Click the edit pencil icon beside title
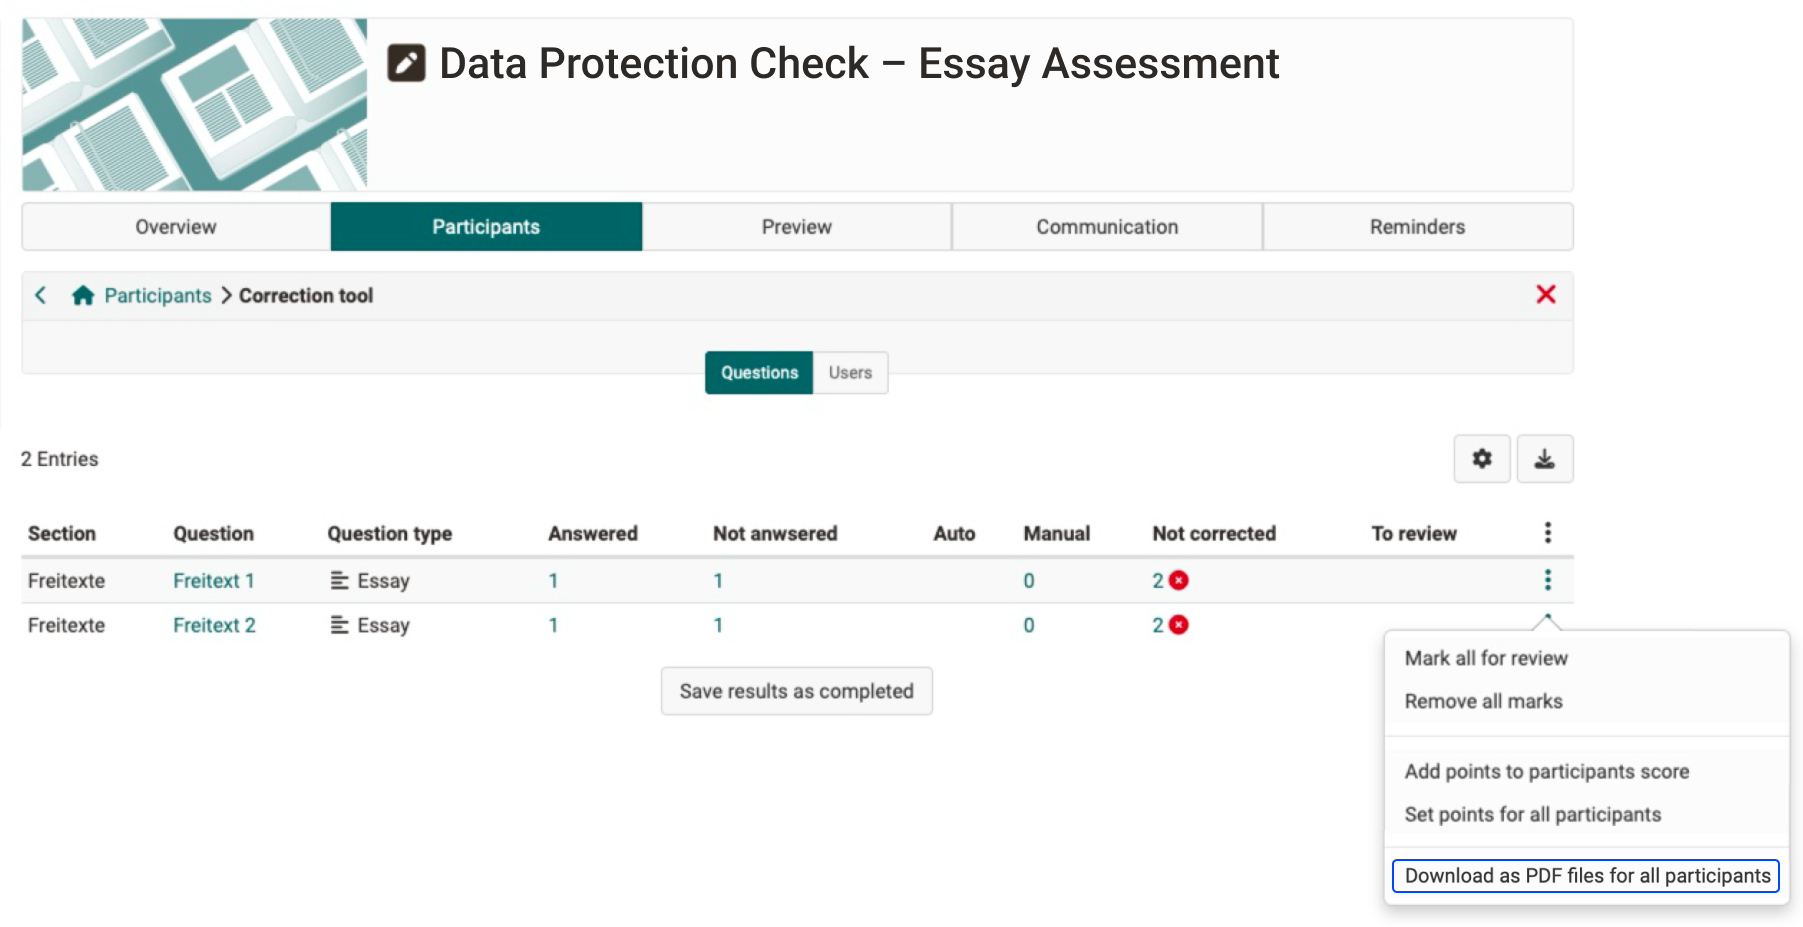Viewport: 1803px width, 927px height. 406,63
